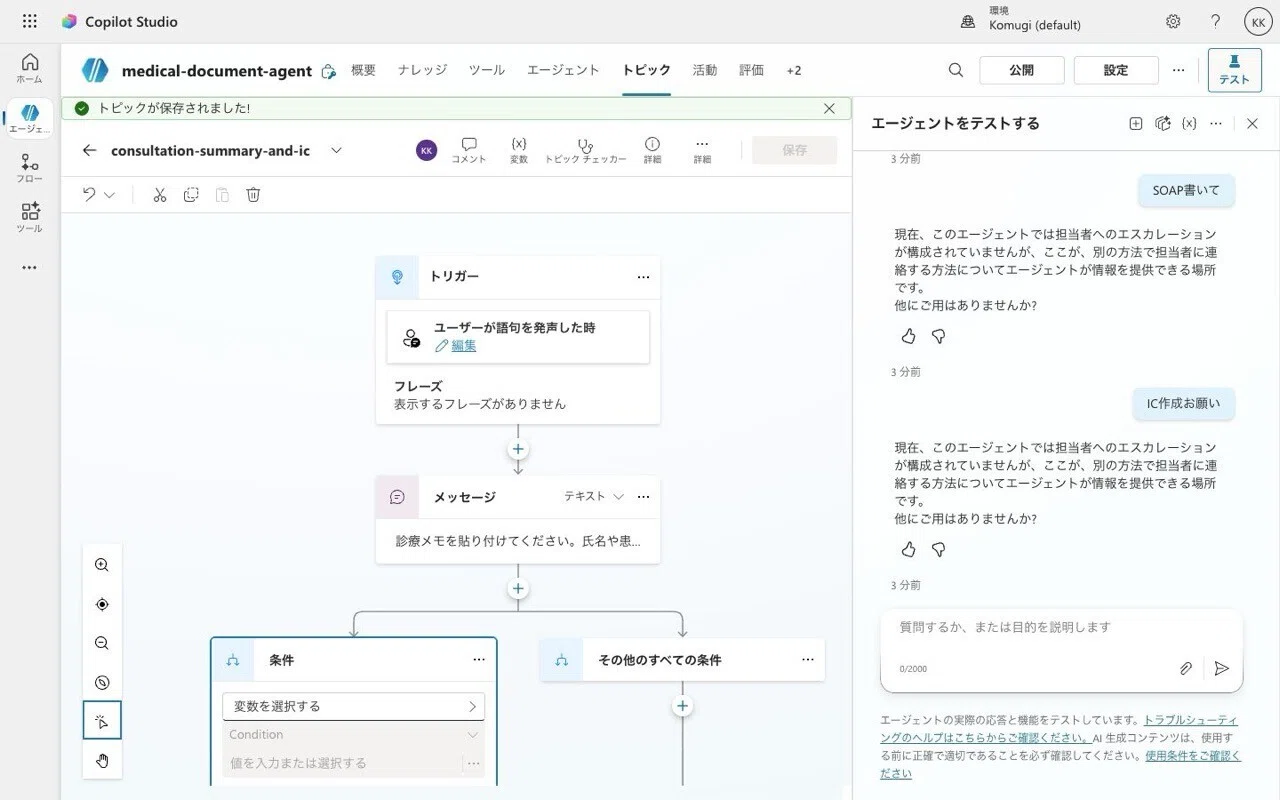Open the コメント (comment) toolbar button
The image size is (1280, 800).
(x=469, y=150)
